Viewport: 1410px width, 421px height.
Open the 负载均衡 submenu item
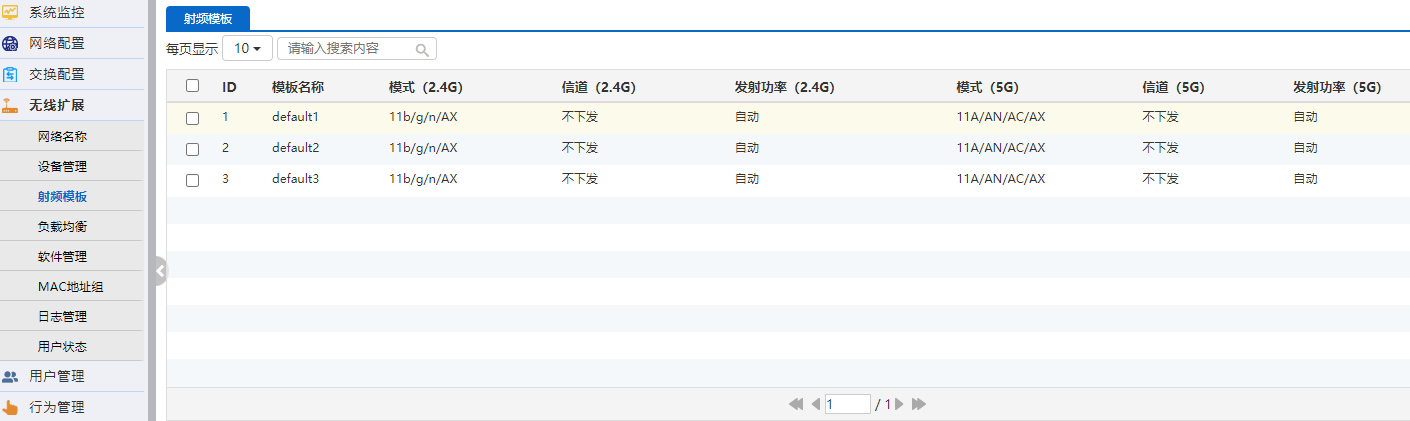[62, 226]
